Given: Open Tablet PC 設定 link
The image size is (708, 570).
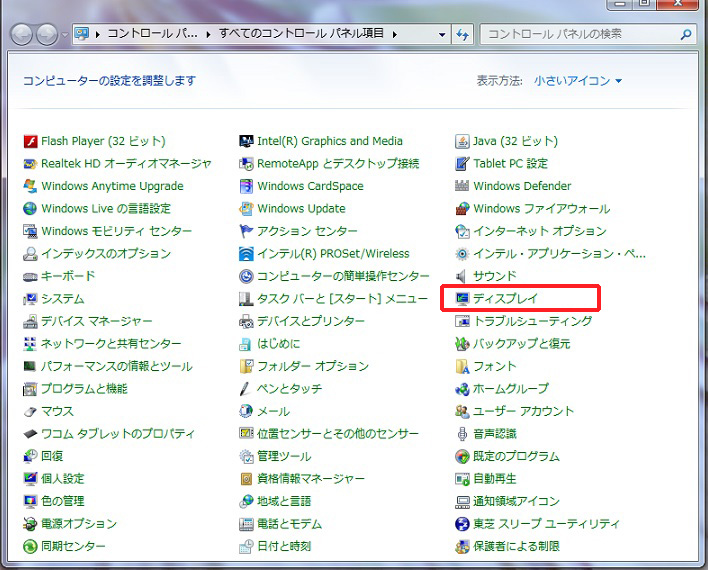Looking at the screenshot, I should click(510, 164).
